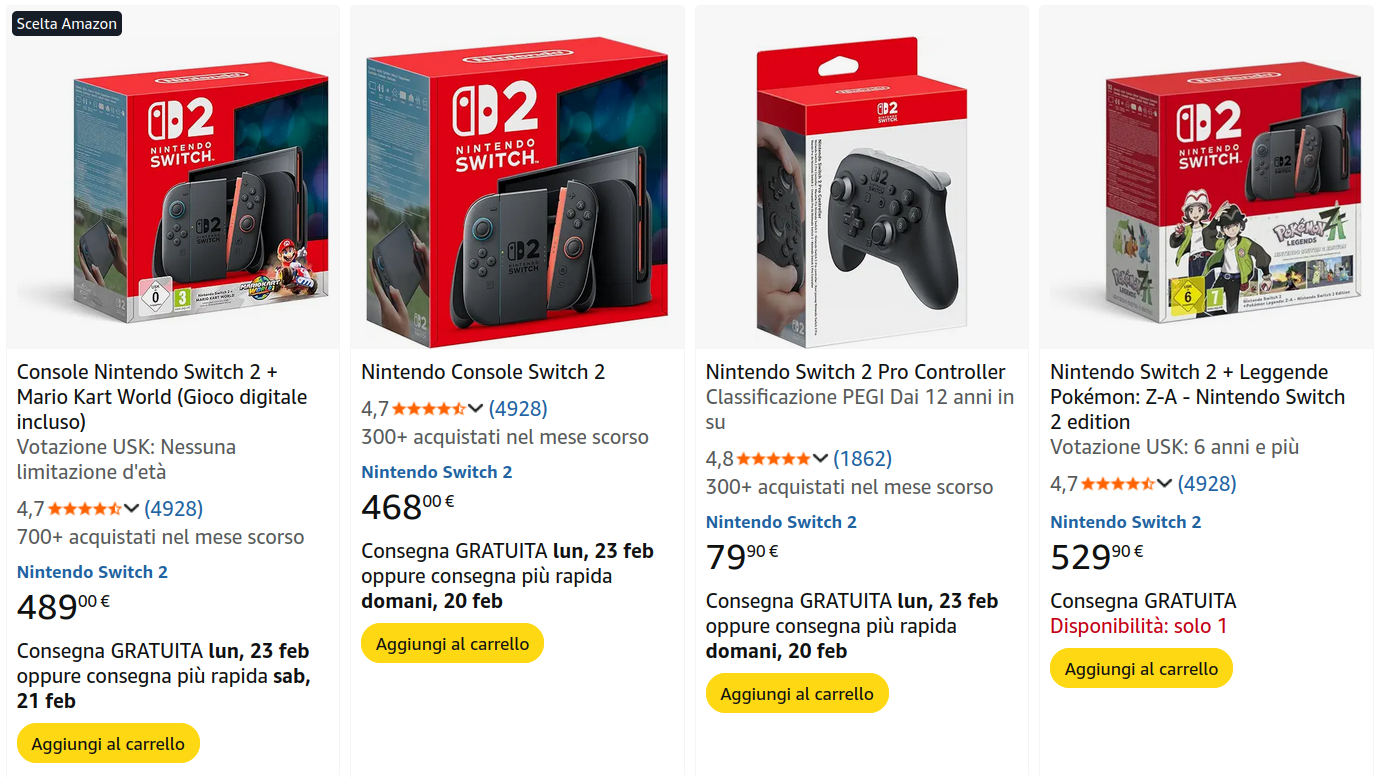Click Pro Controller five-star rating icons
The width and height of the screenshot is (1388, 777).
(x=773, y=459)
